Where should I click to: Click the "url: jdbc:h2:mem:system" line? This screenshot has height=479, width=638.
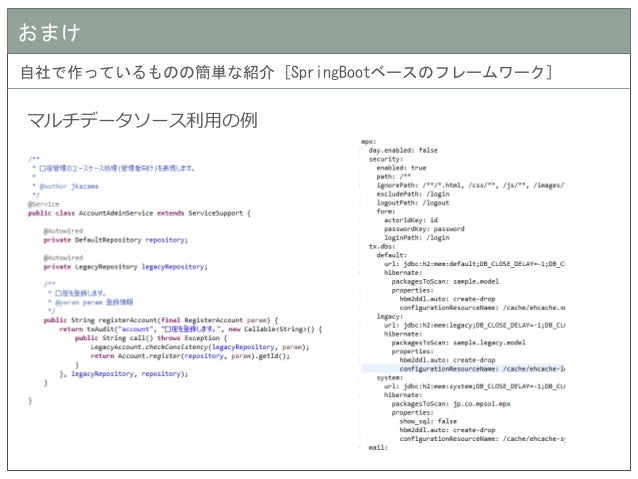pyautogui.click(x=474, y=387)
